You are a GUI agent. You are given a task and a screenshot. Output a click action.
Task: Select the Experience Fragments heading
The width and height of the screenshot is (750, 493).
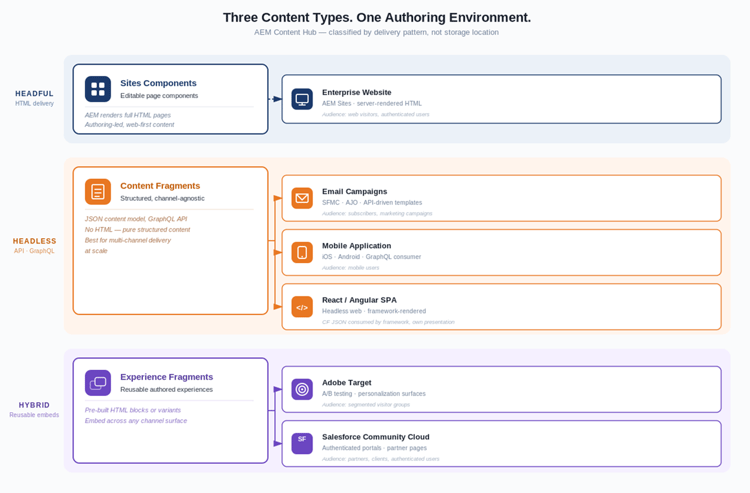[x=166, y=377]
